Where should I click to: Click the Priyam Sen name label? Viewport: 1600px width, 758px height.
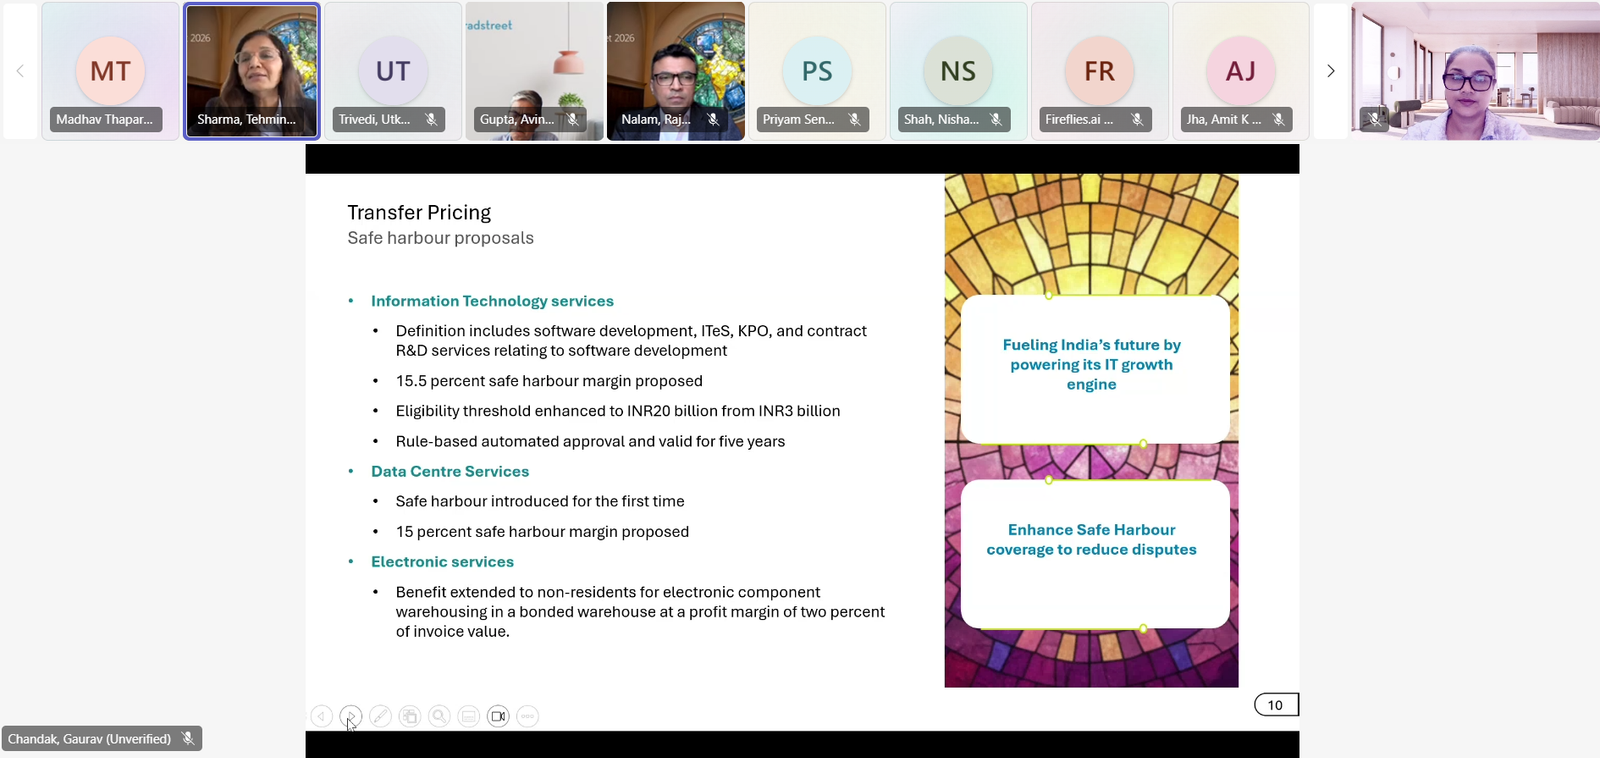(x=798, y=119)
